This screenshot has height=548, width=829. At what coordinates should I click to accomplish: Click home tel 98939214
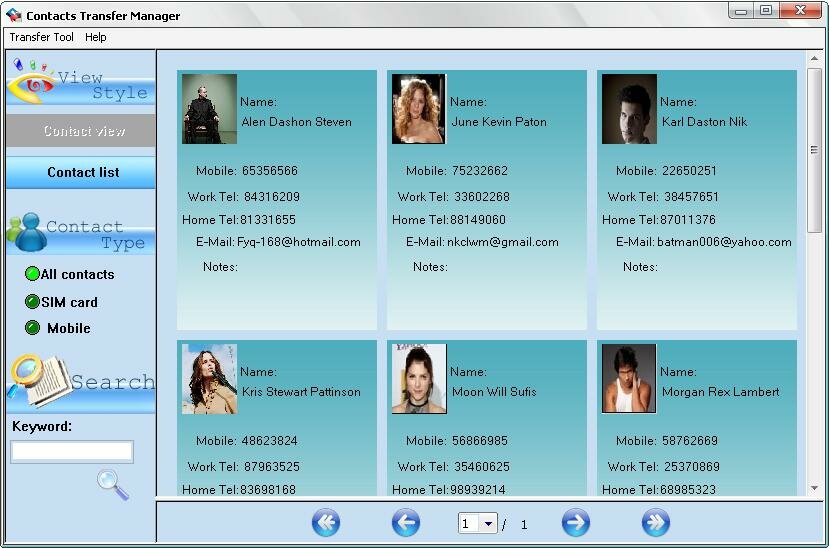477,489
